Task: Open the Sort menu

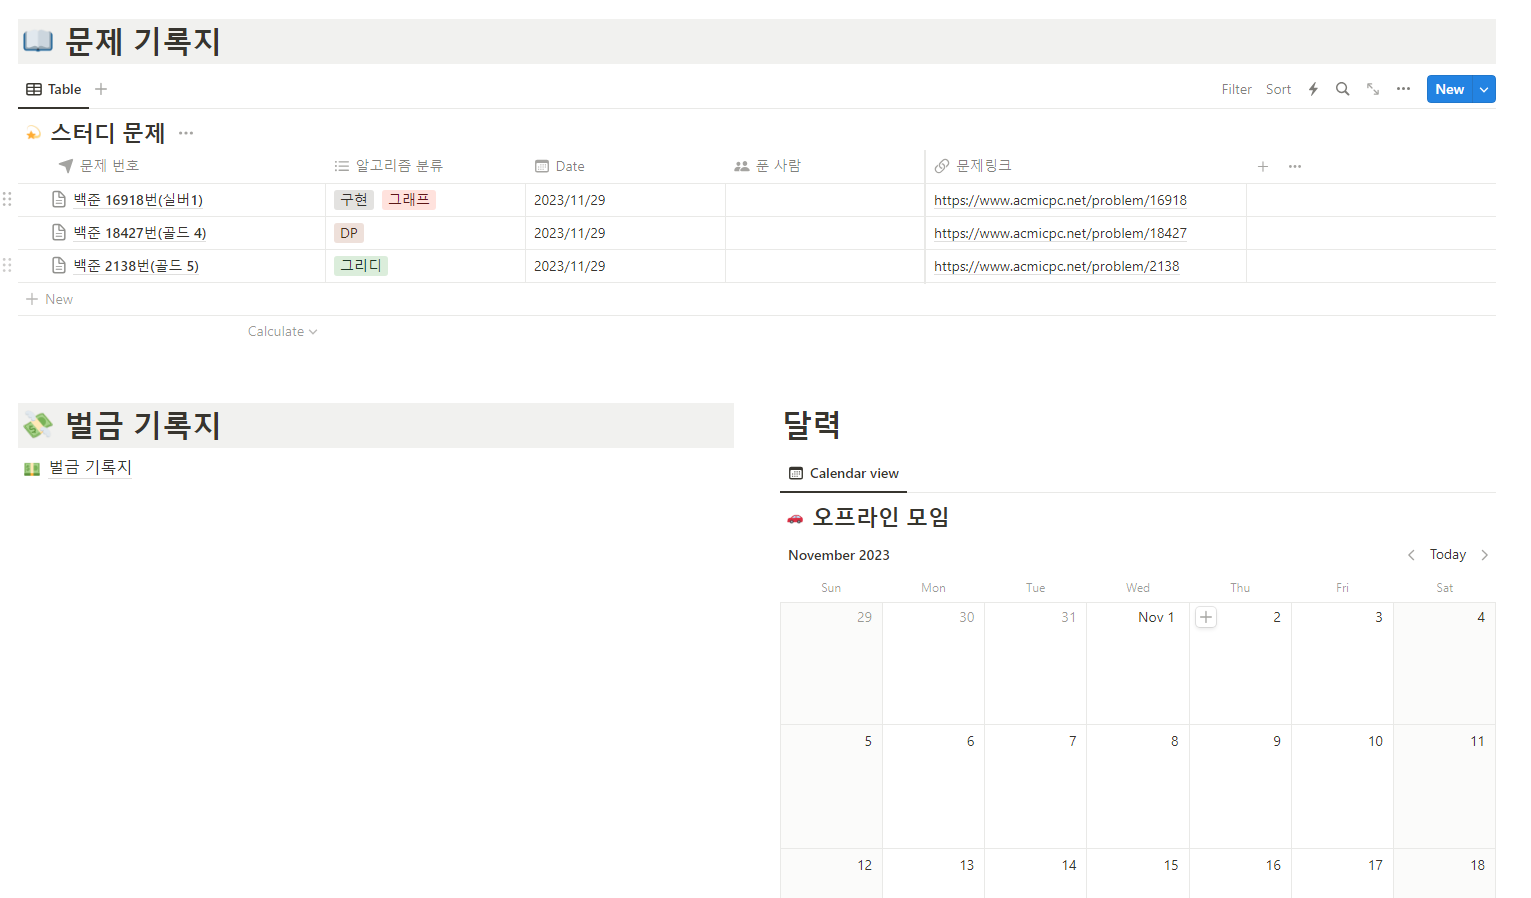Action: coord(1278,89)
